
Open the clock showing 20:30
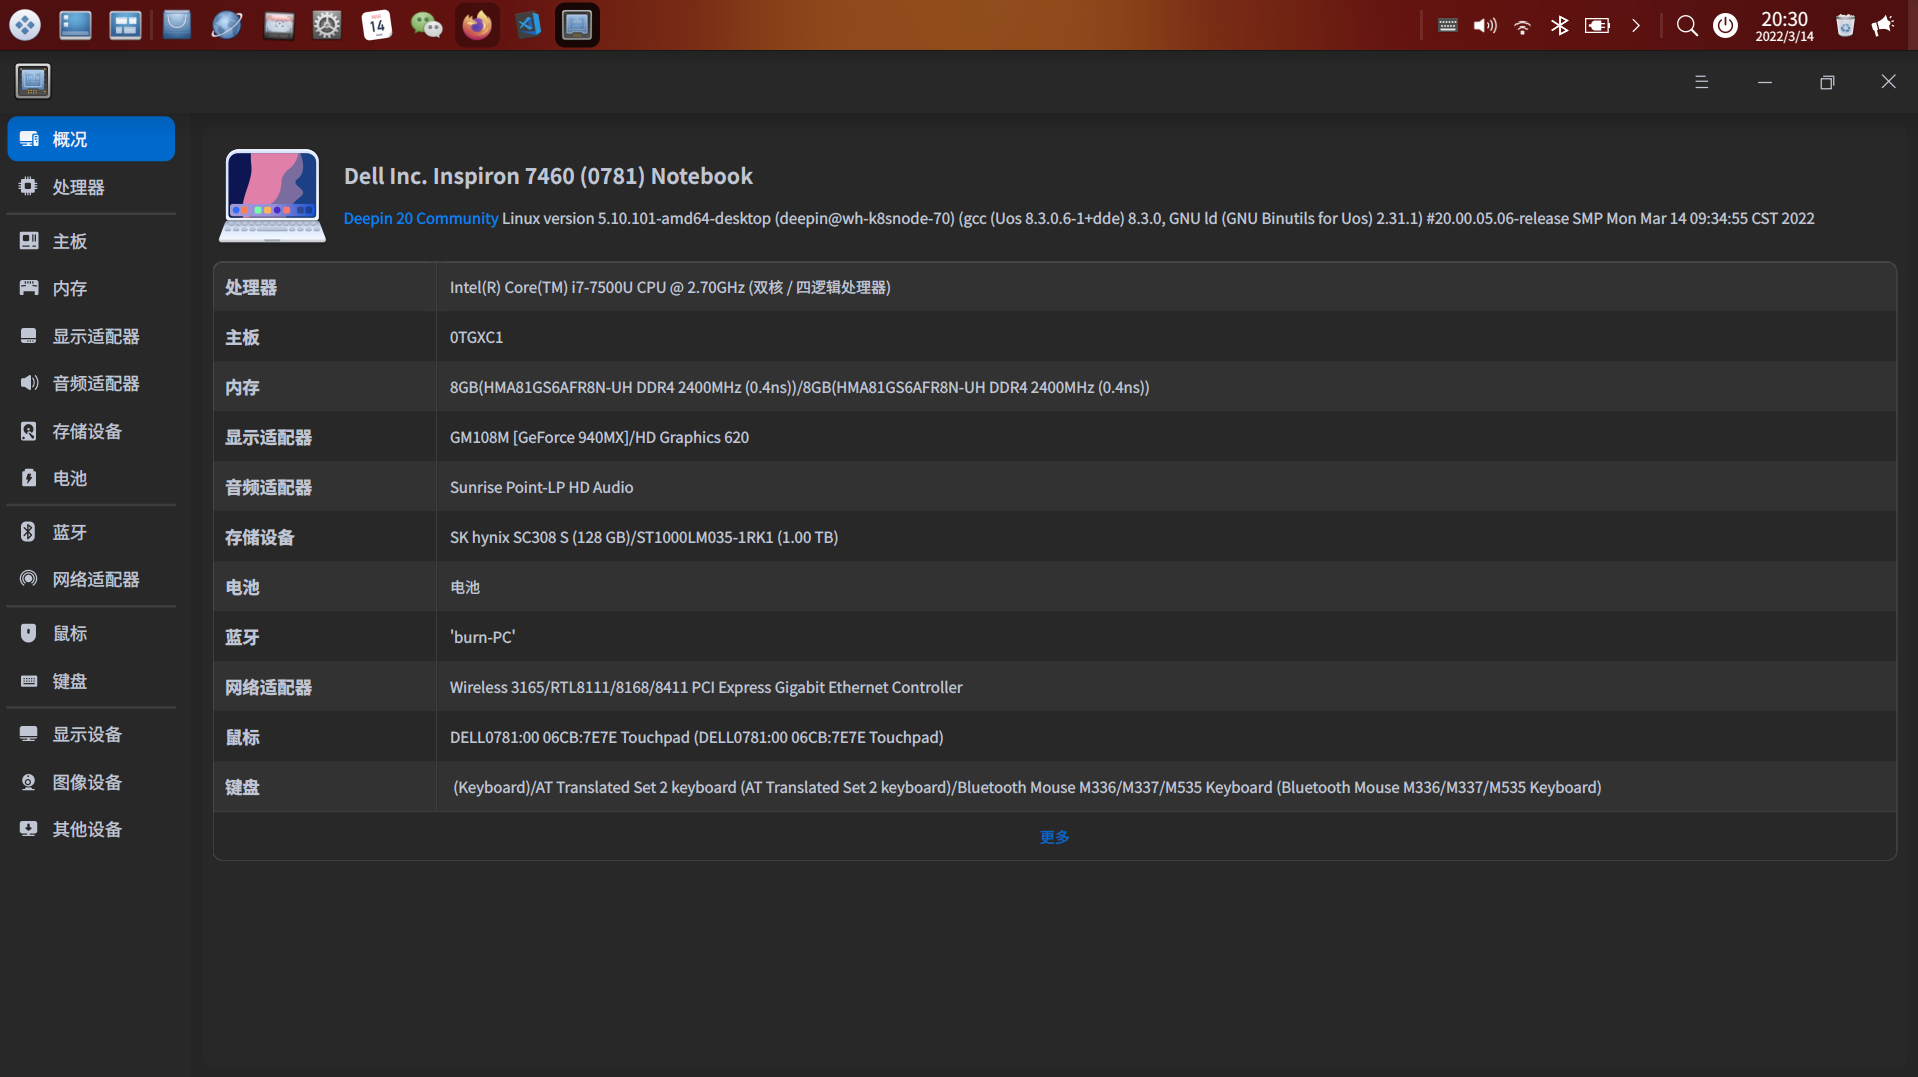(1784, 25)
